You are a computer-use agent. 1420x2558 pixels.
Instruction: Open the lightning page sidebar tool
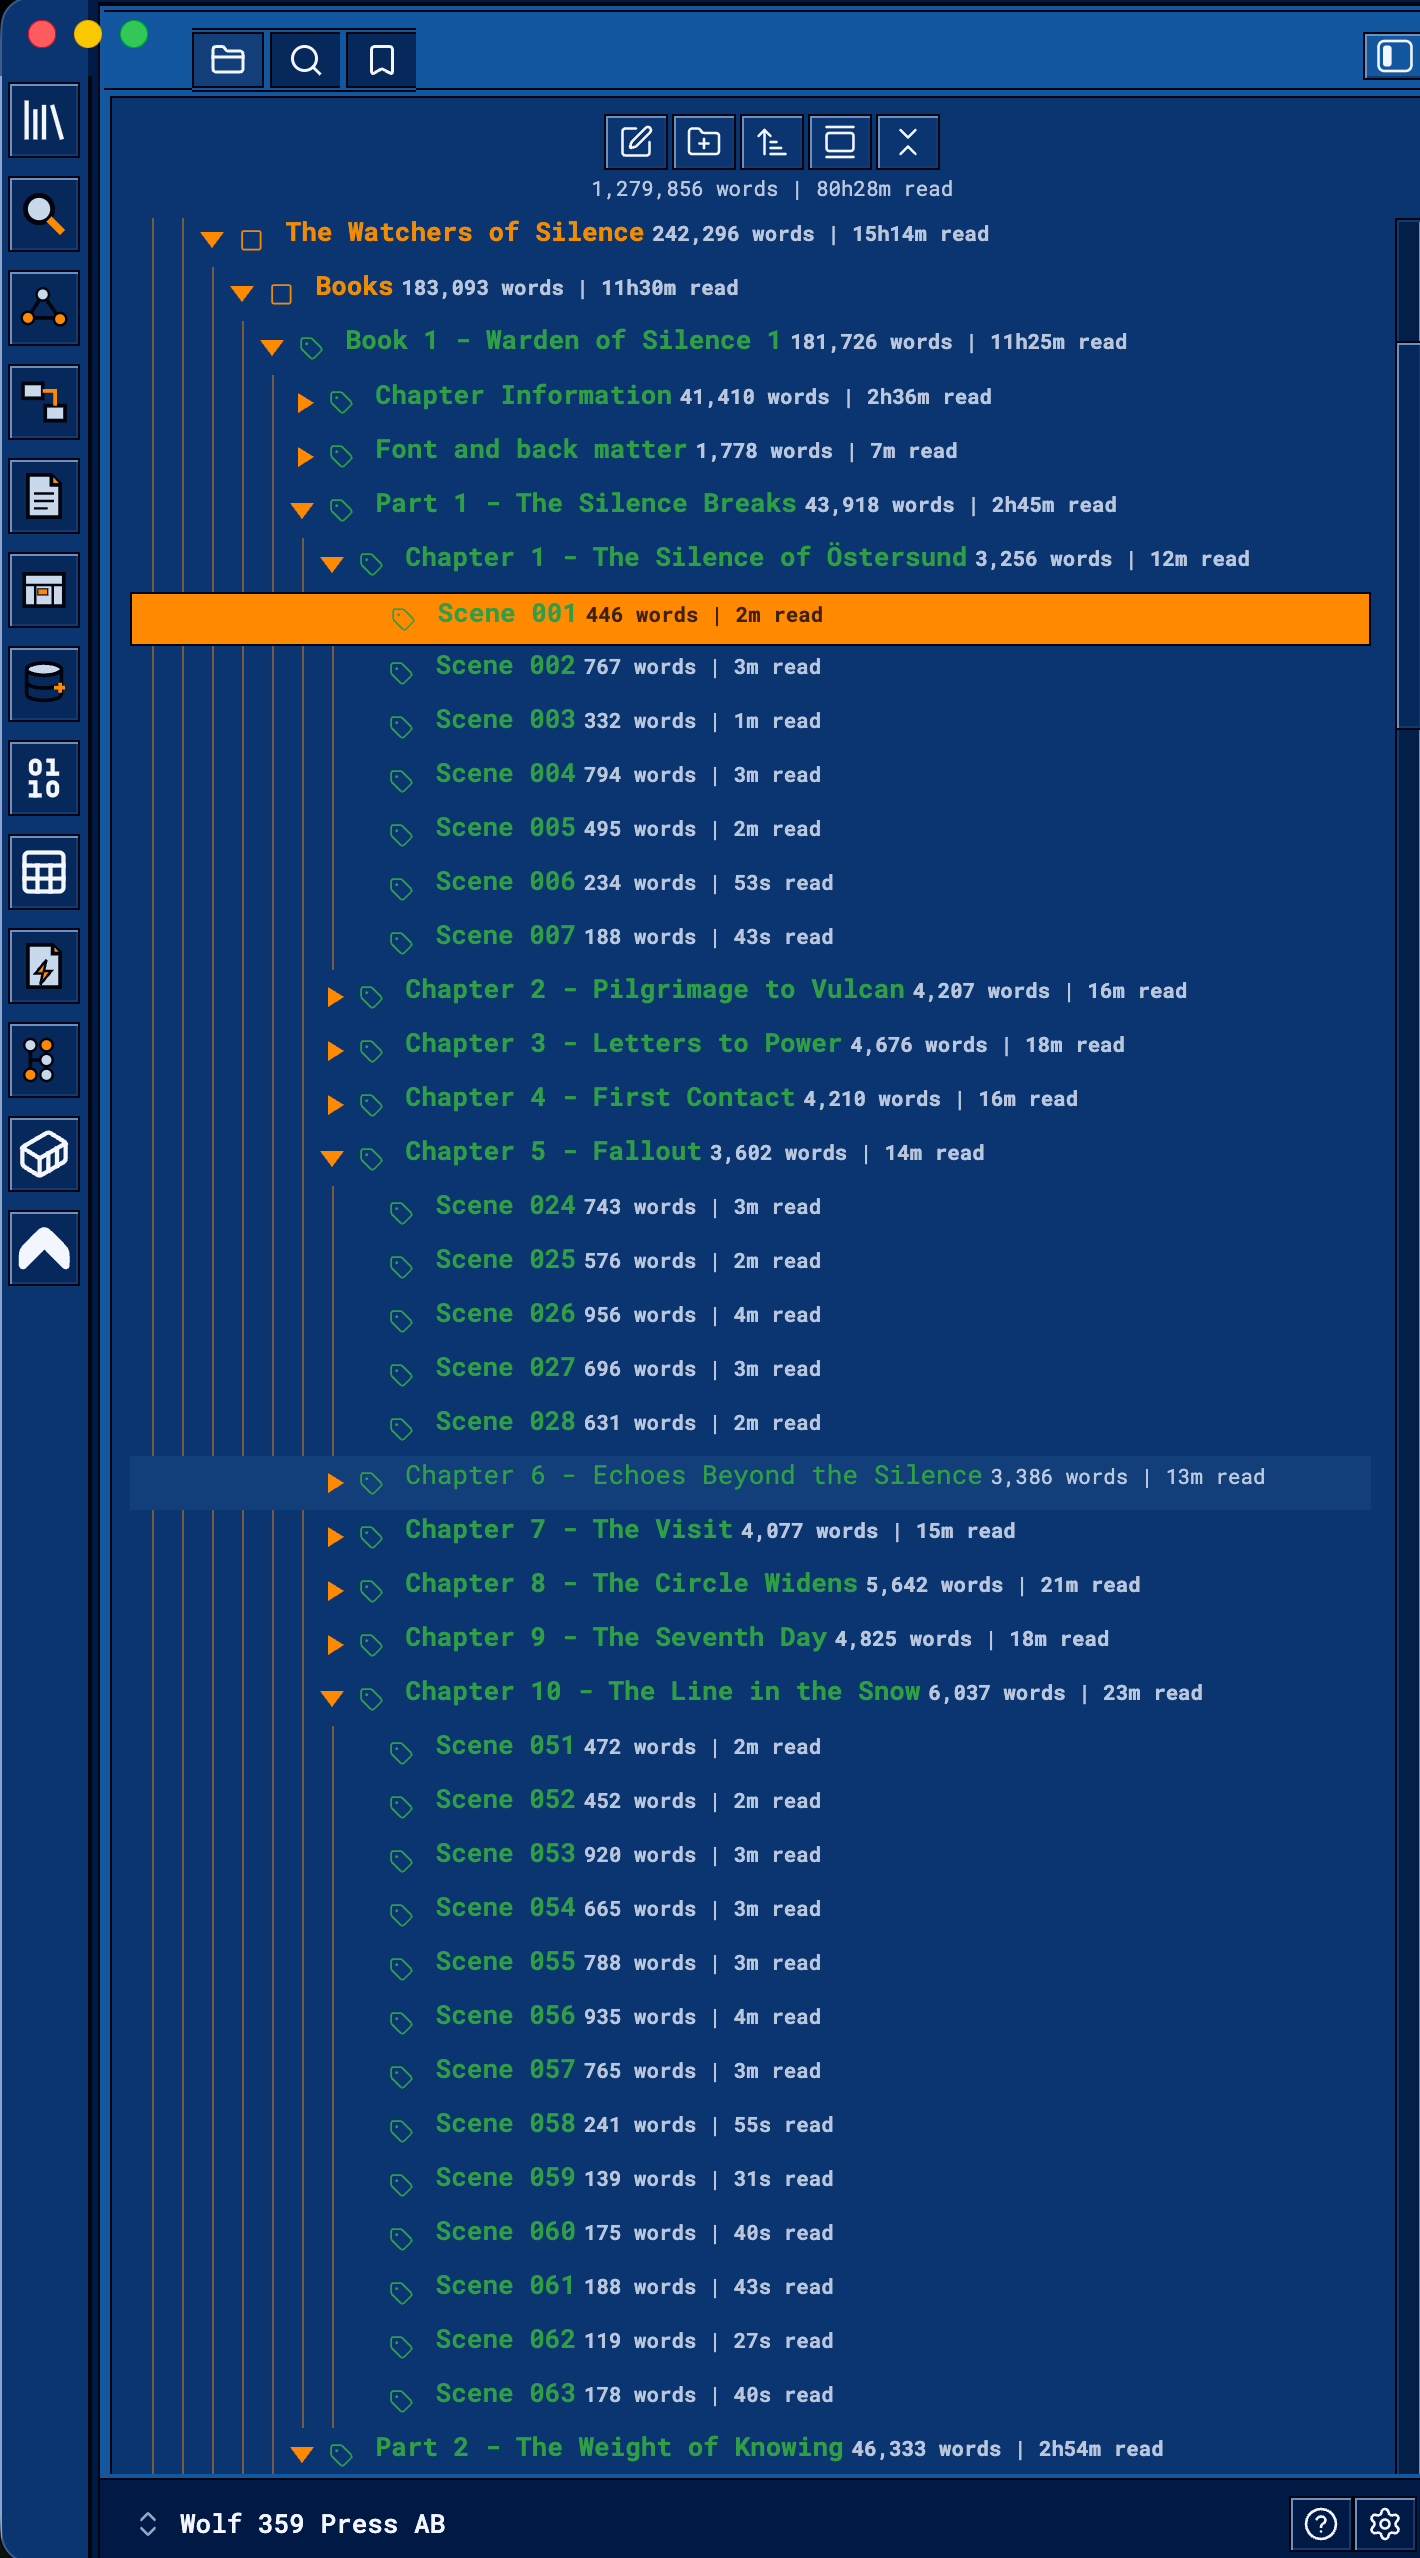[44, 966]
